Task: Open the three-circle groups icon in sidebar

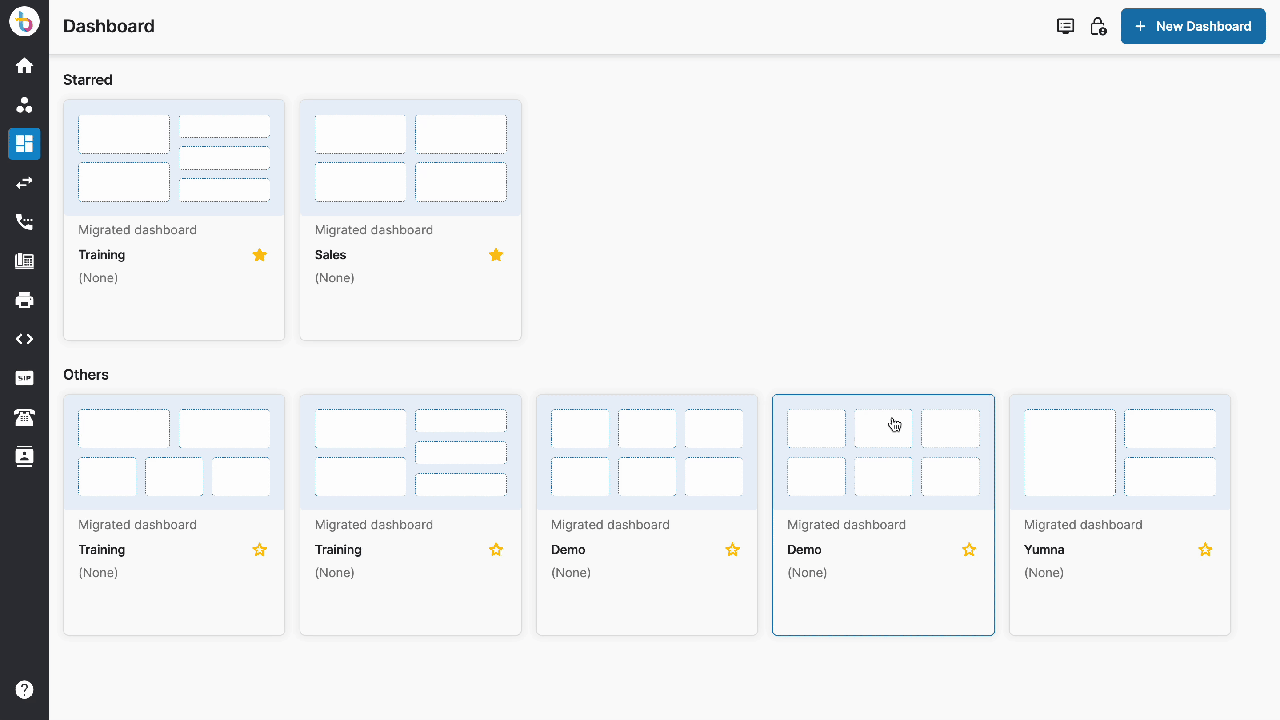Action: (24, 105)
